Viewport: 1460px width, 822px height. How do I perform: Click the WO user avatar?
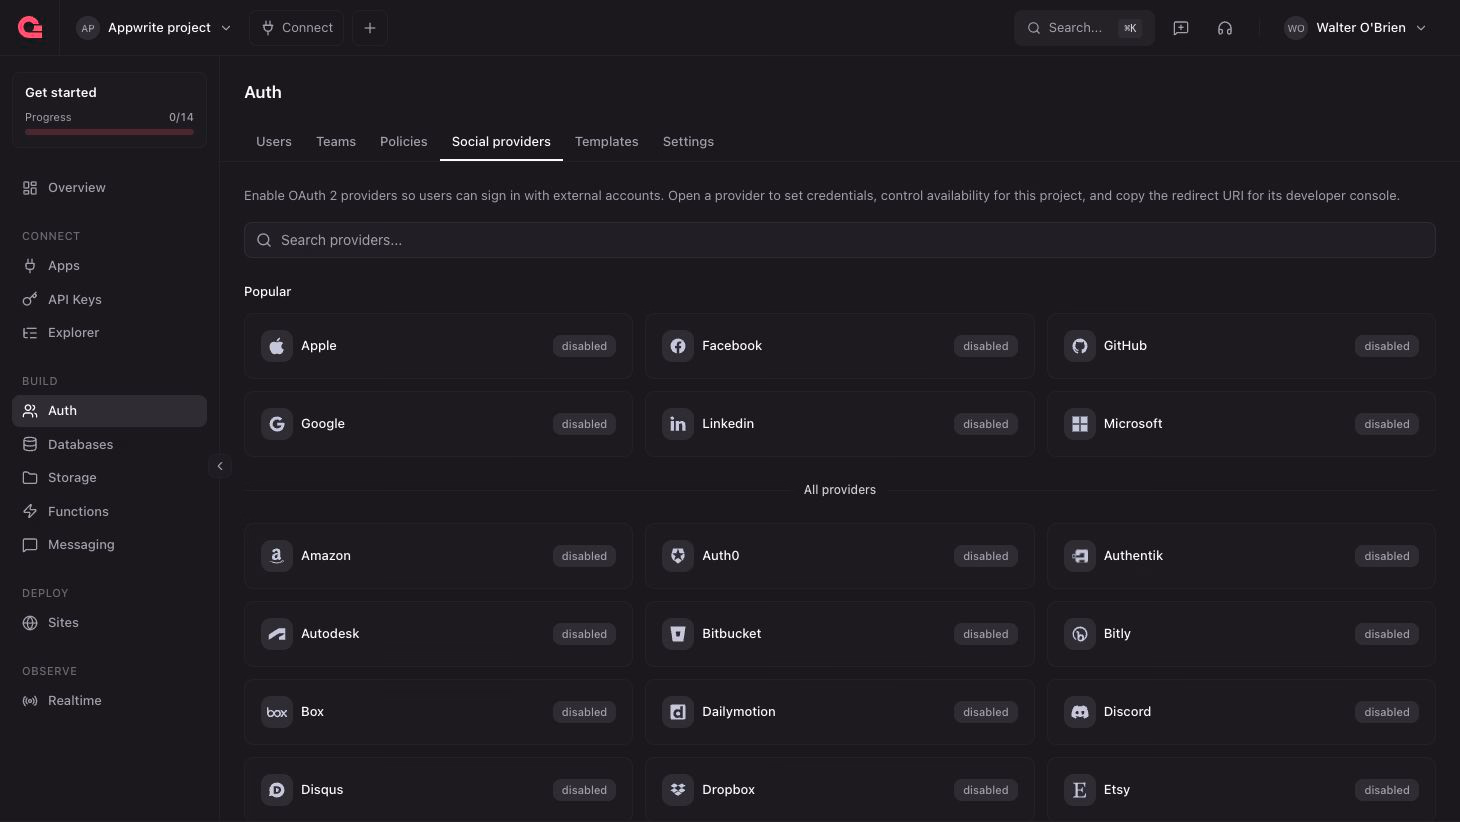coord(1296,28)
